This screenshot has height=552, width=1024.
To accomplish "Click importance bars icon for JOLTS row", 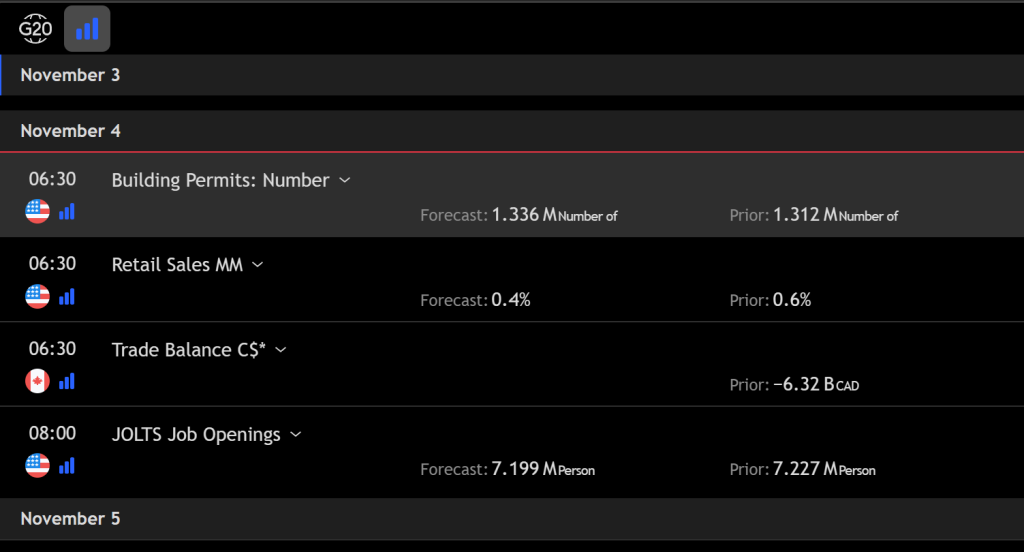I will click(67, 466).
